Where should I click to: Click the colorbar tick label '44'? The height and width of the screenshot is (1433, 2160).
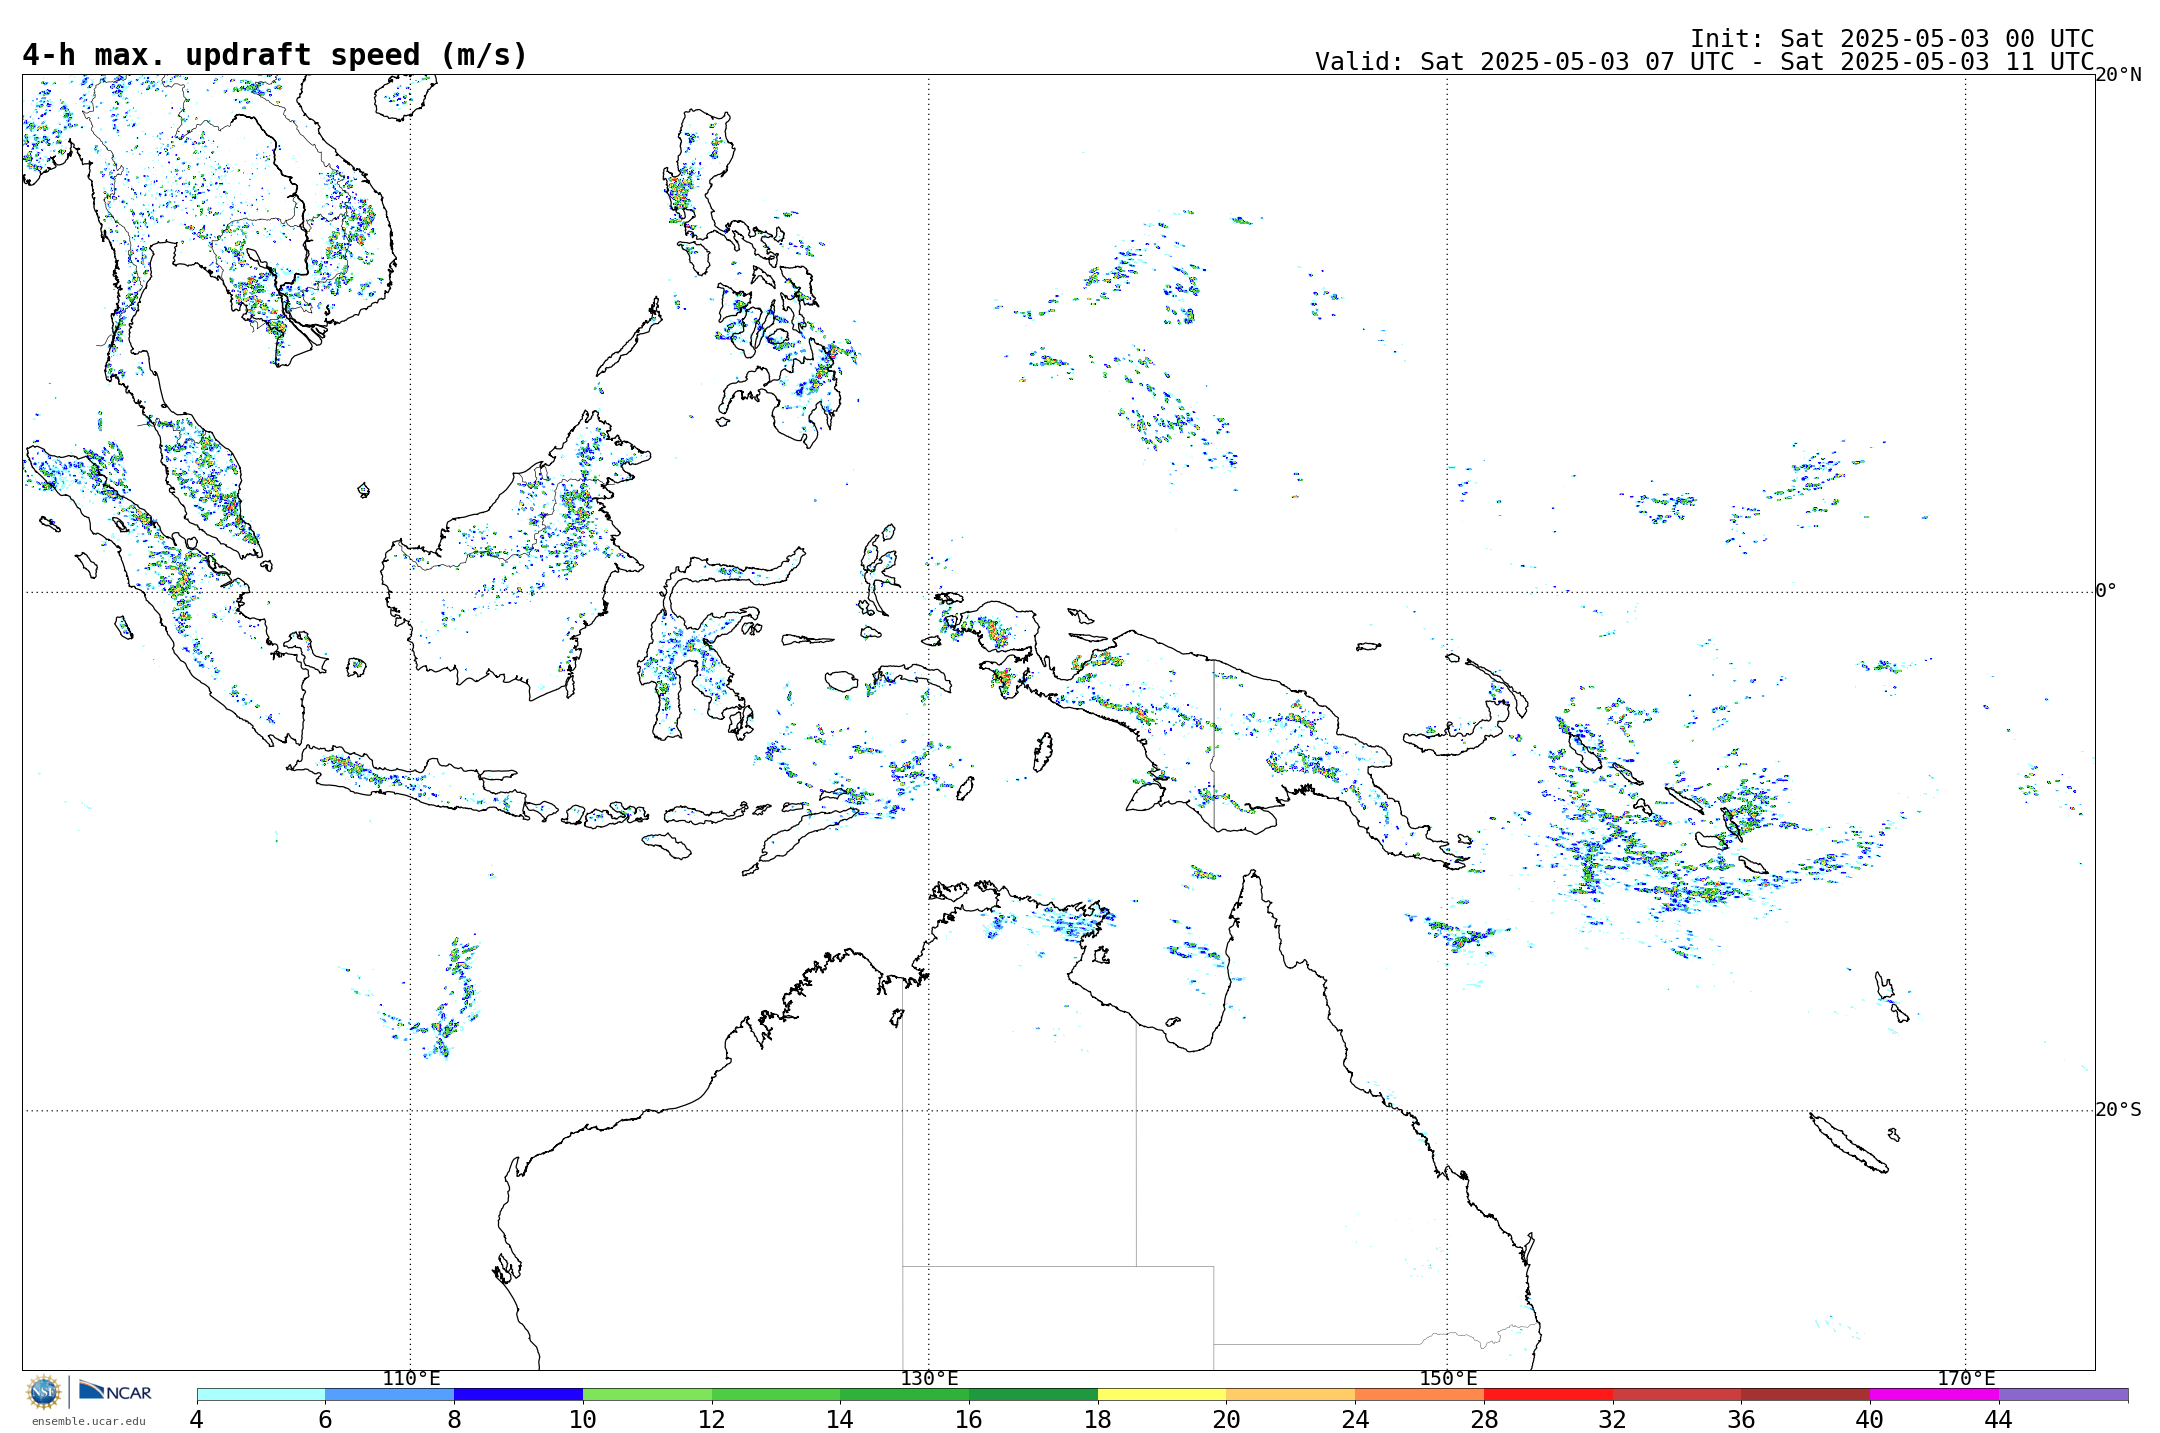(x=1999, y=1420)
